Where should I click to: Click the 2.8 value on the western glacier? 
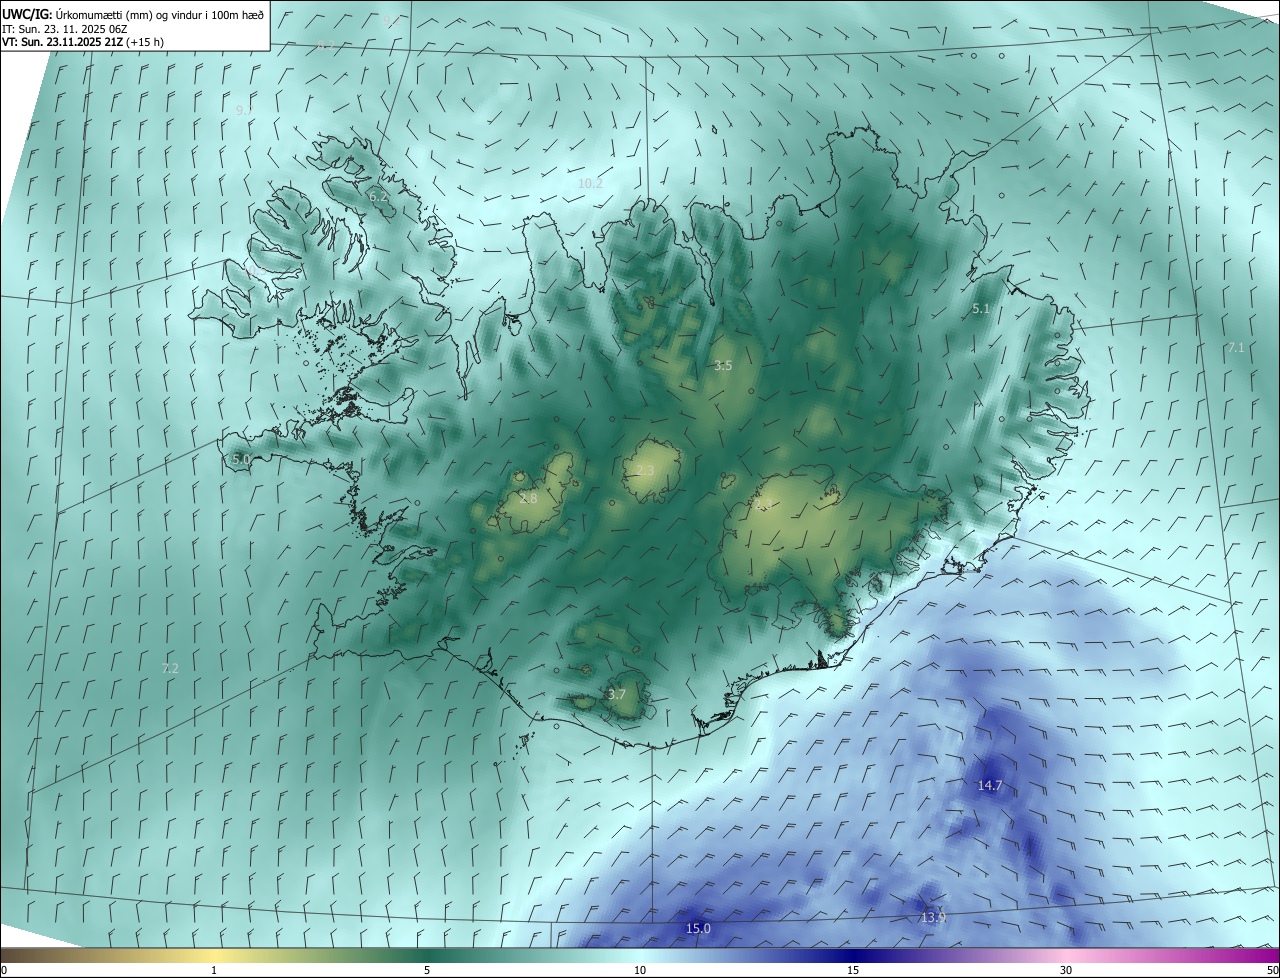pyautogui.click(x=528, y=498)
